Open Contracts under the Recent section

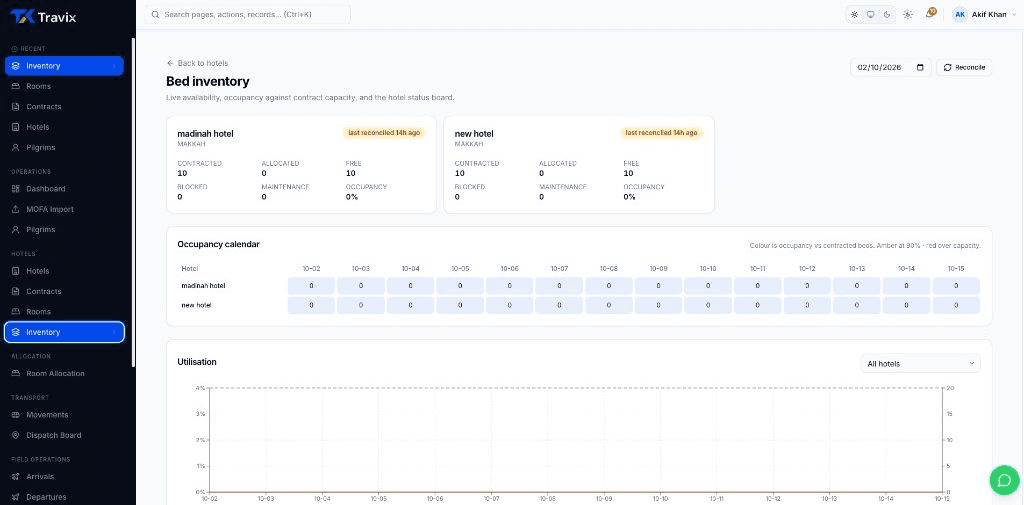tap(64, 106)
